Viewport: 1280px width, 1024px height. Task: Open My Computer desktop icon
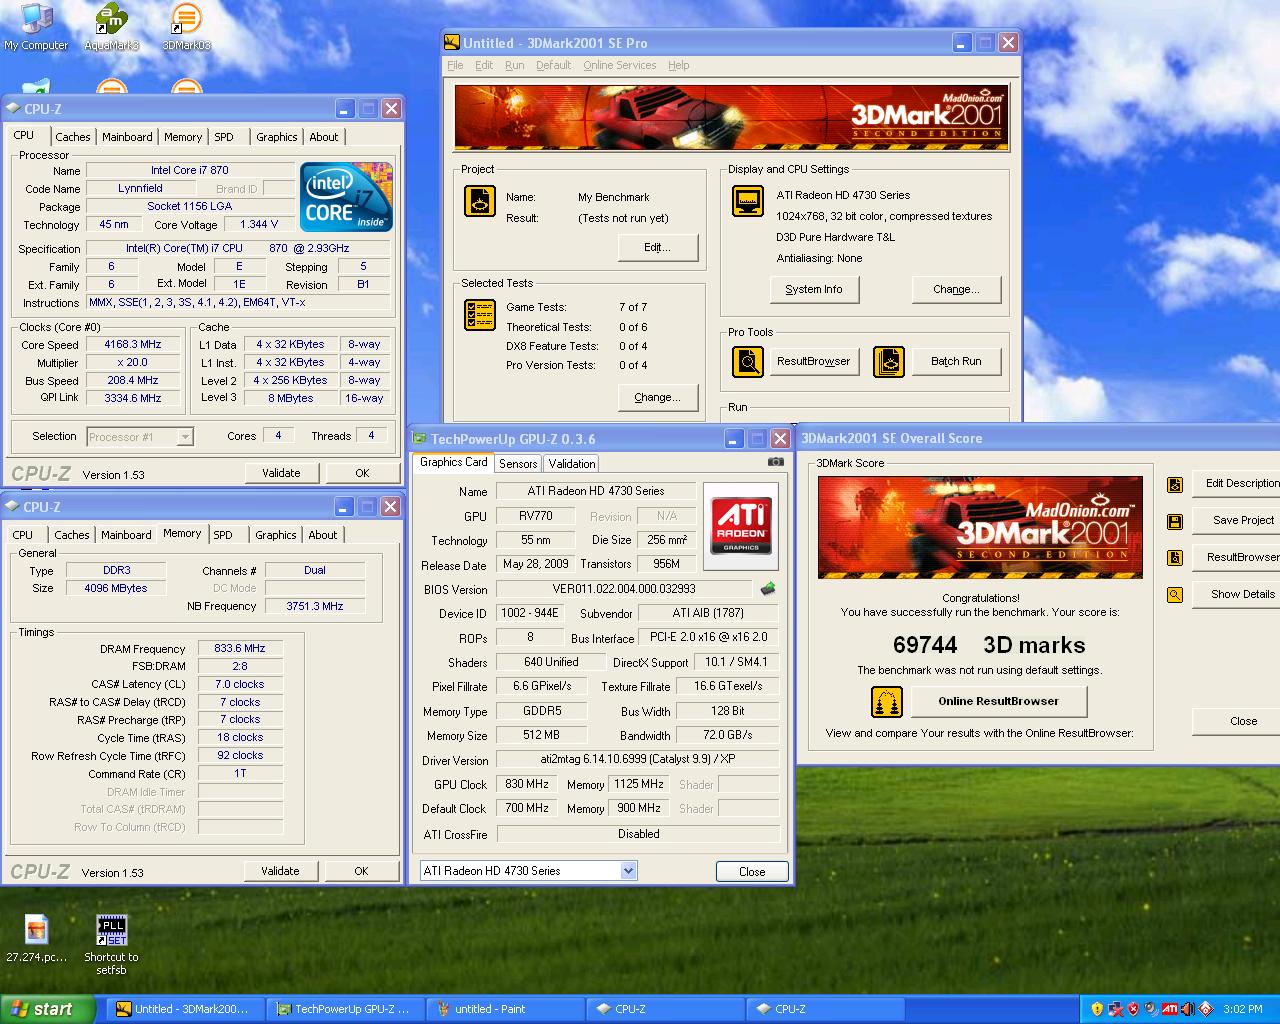point(36,27)
